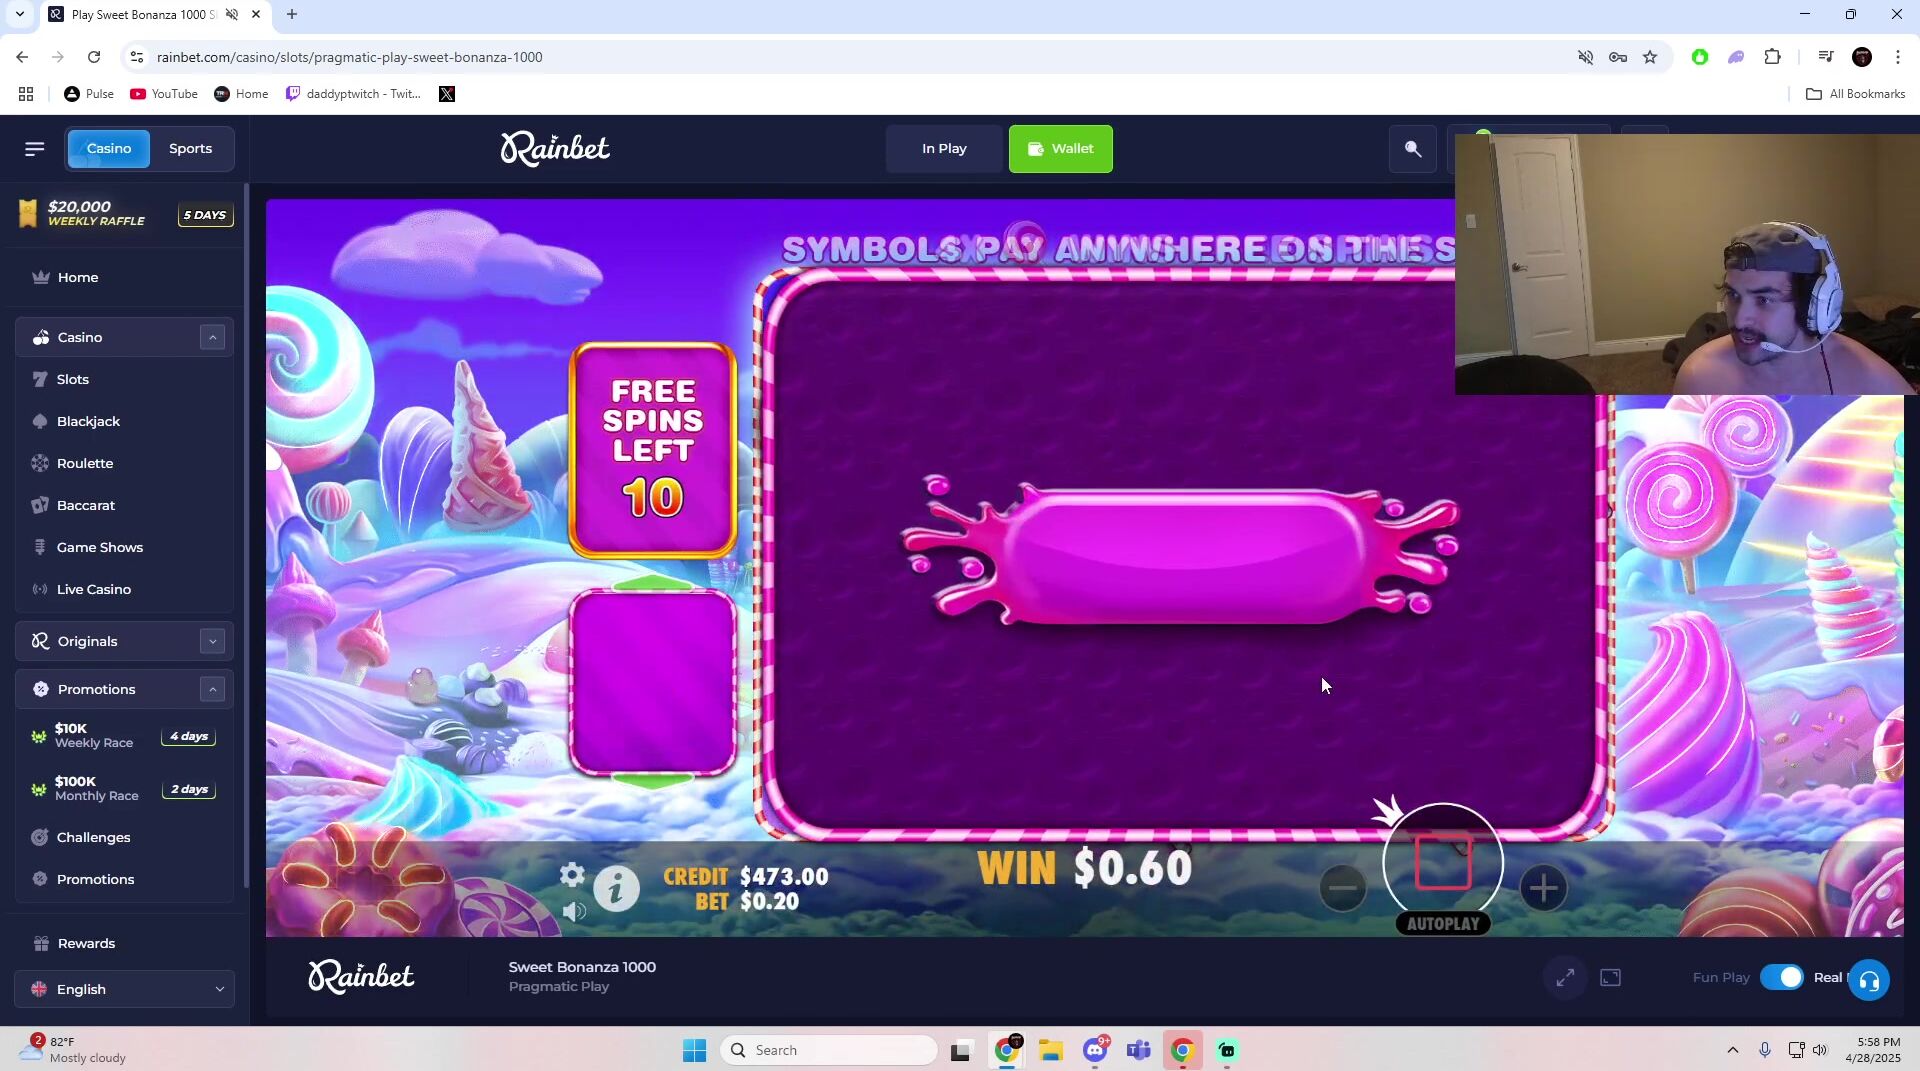Open the Wallet button
The image size is (1920, 1071).
(1060, 149)
